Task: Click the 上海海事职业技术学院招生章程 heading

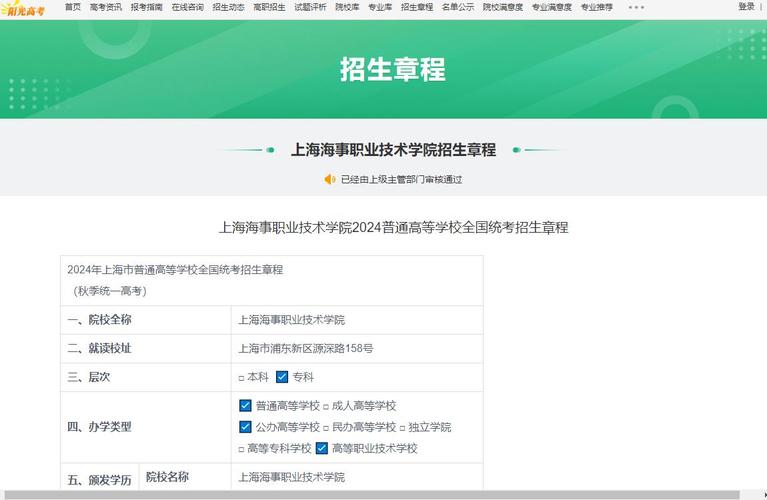Action: point(393,150)
